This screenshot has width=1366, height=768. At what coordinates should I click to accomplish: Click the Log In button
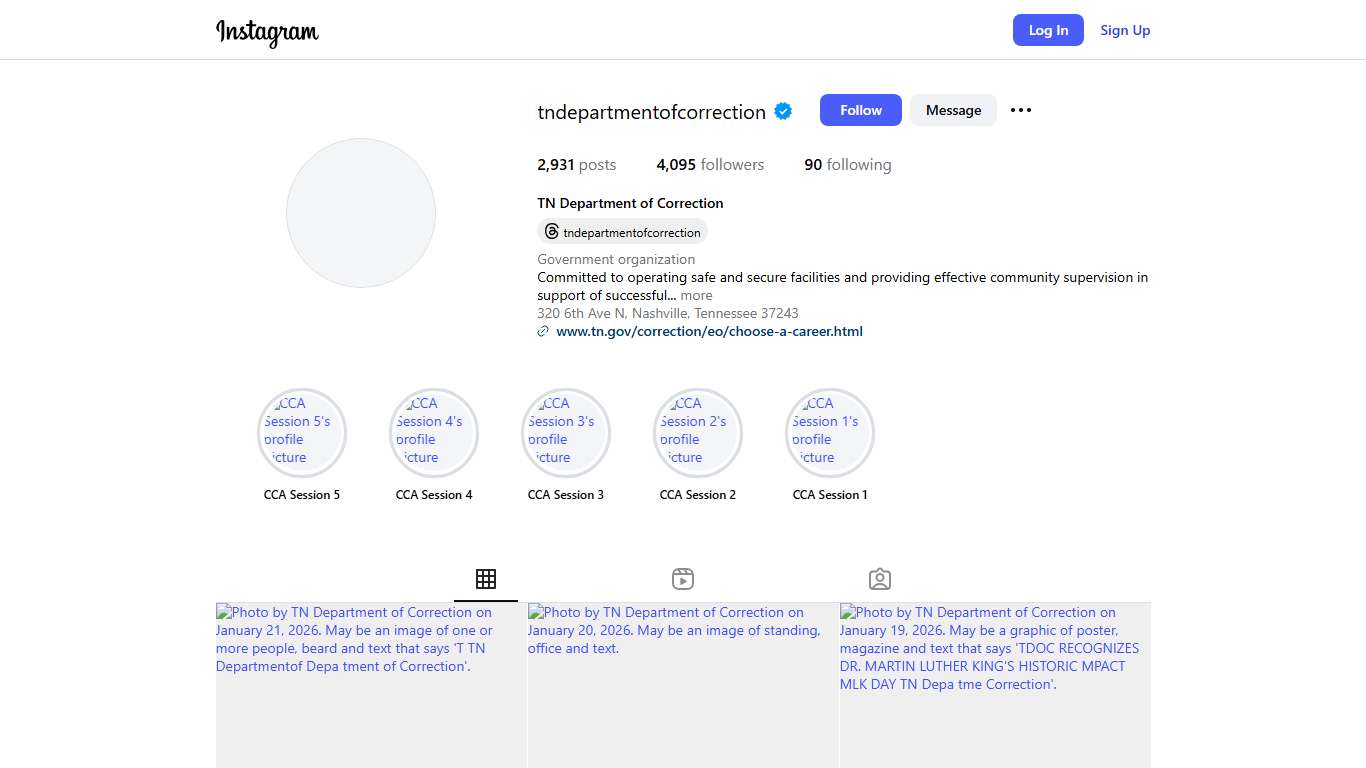click(x=1048, y=30)
